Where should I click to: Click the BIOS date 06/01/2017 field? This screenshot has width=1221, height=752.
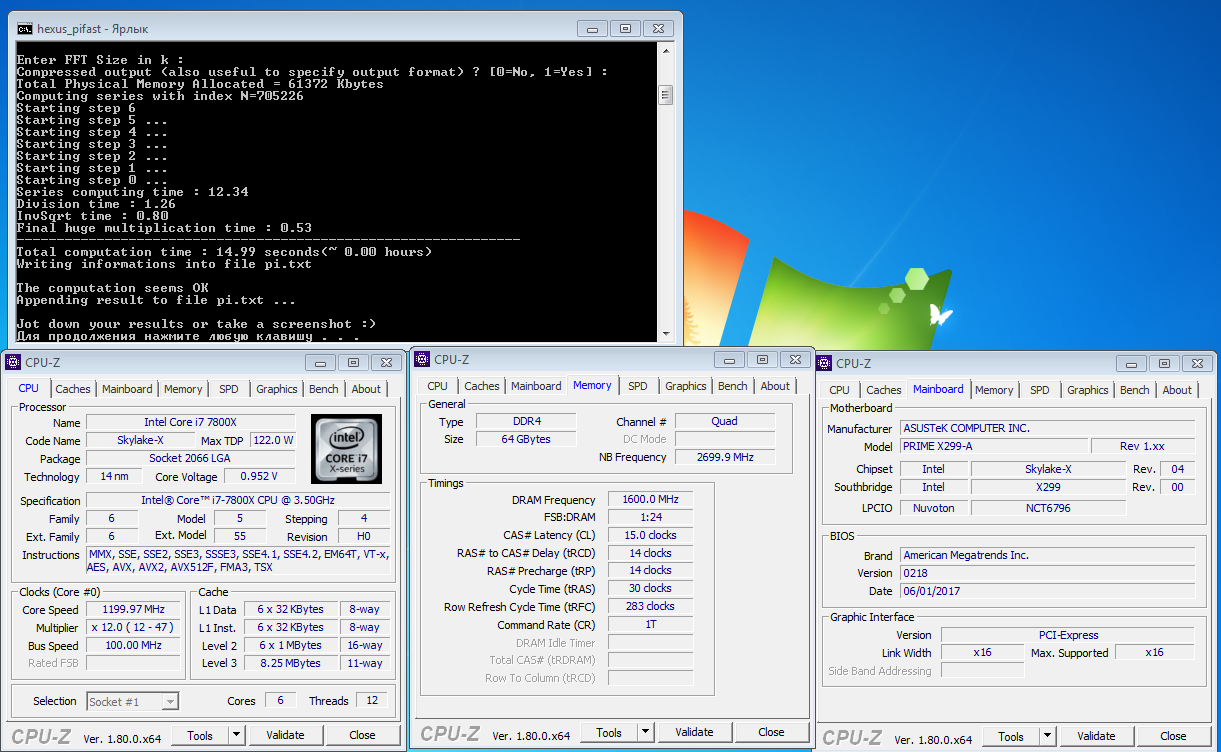[1048, 591]
